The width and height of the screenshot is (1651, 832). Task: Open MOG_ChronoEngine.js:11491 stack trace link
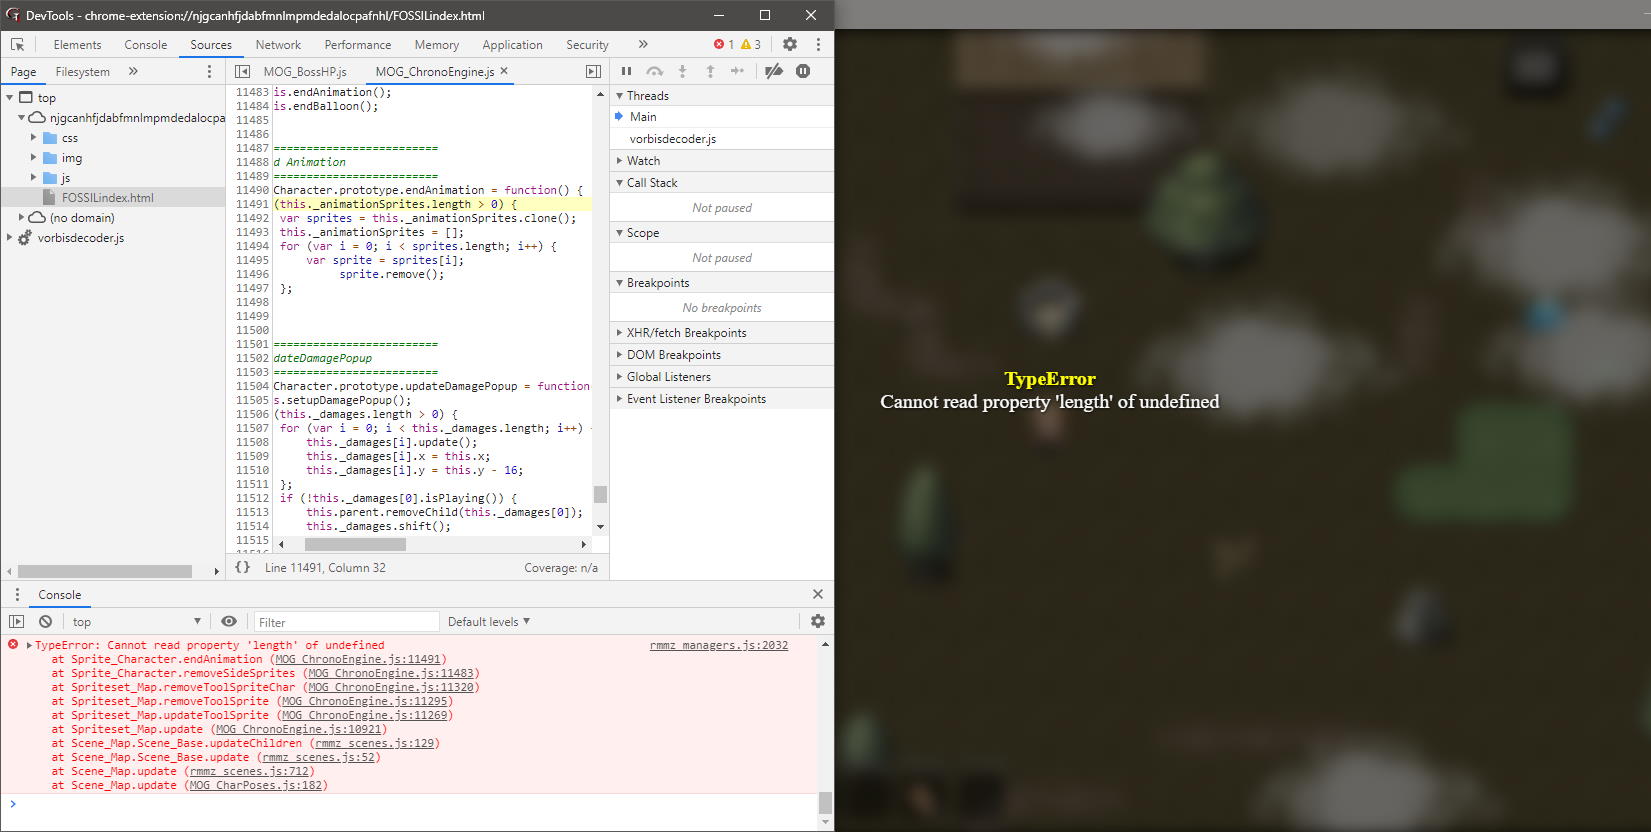point(358,659)
